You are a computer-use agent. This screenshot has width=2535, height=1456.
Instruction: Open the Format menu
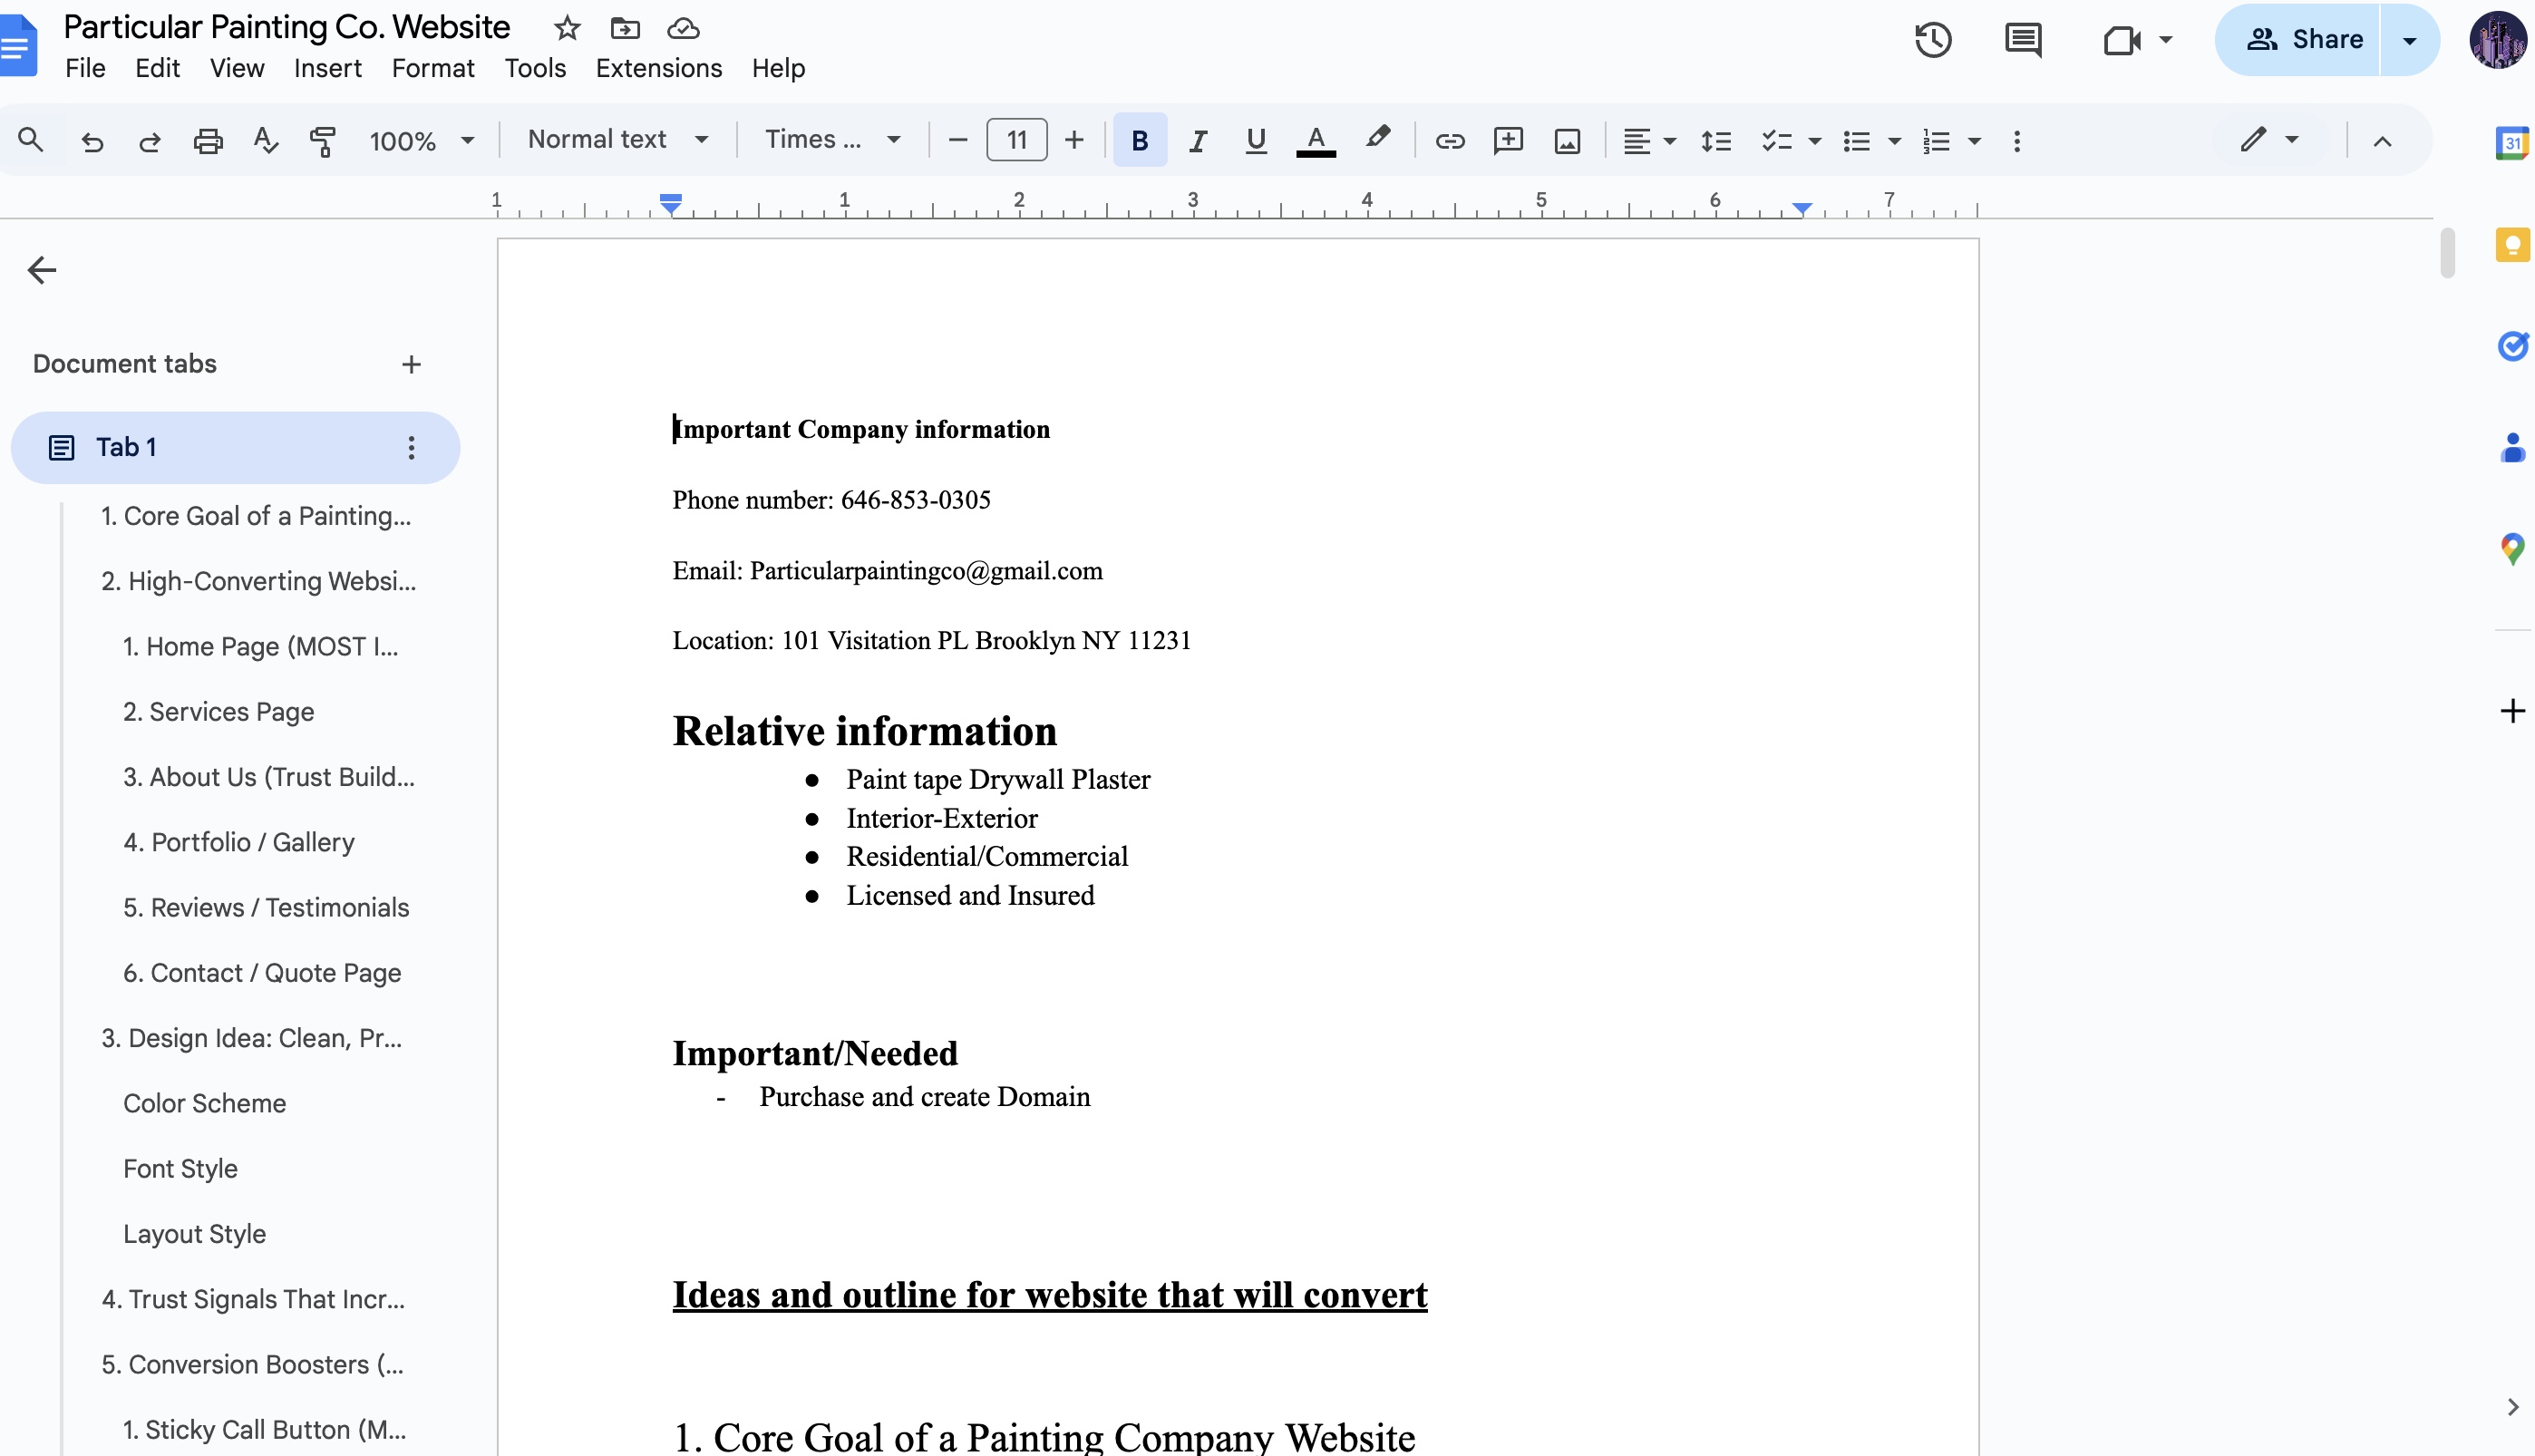pos(433,68)
